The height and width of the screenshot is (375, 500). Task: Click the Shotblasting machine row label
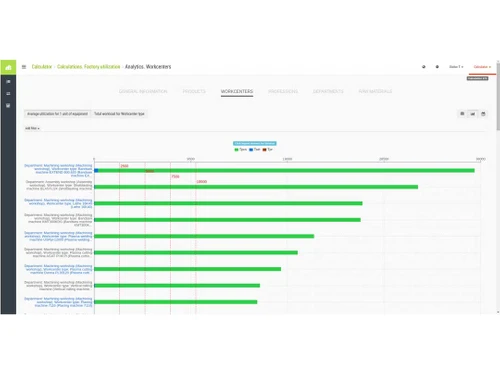(59, 185)
